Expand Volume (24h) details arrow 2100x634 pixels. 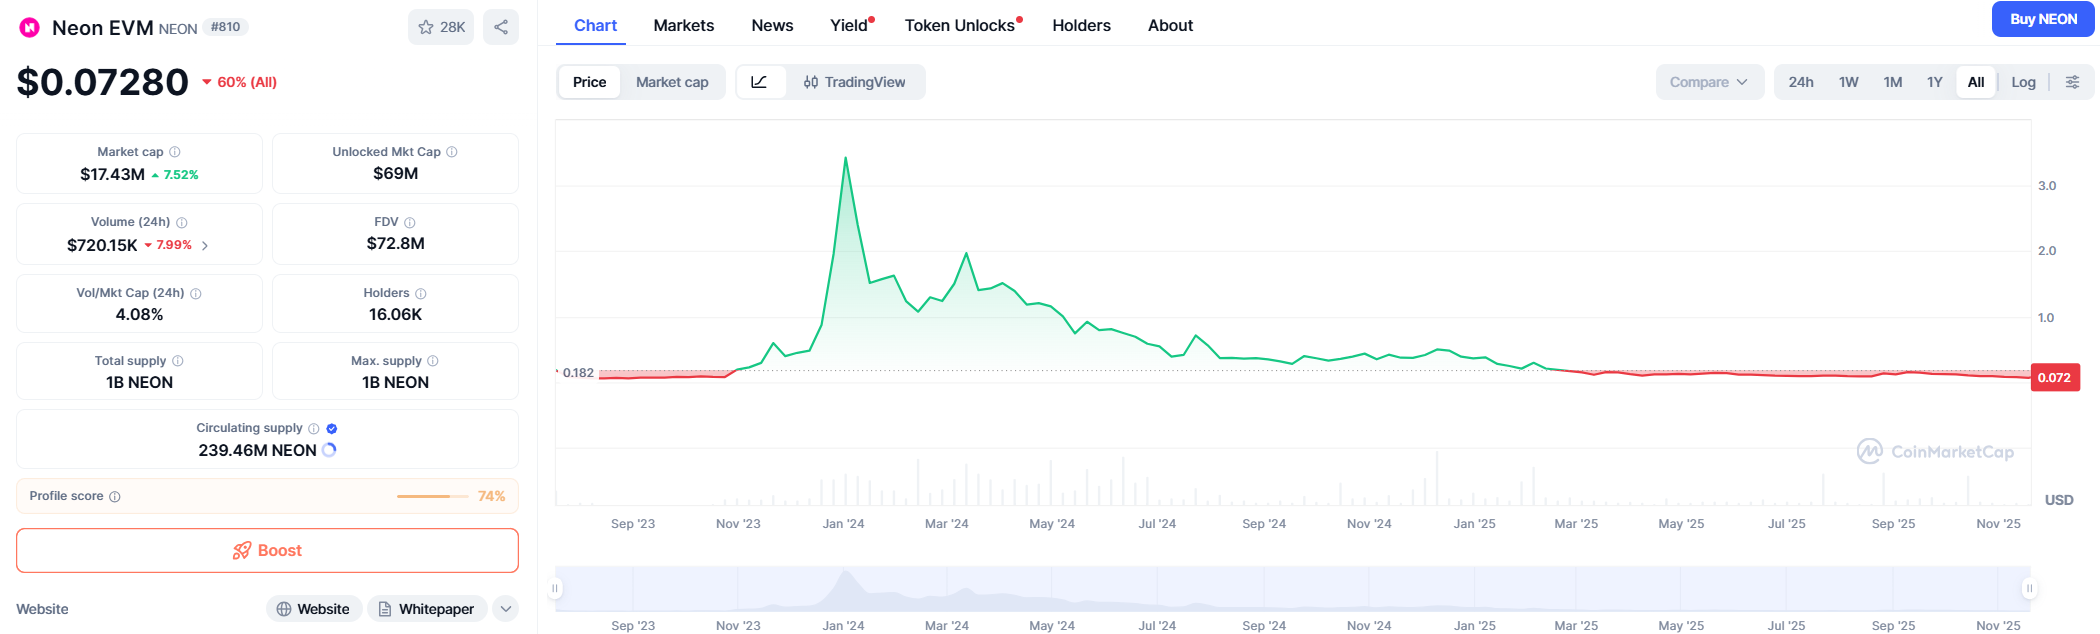point(205,245)
